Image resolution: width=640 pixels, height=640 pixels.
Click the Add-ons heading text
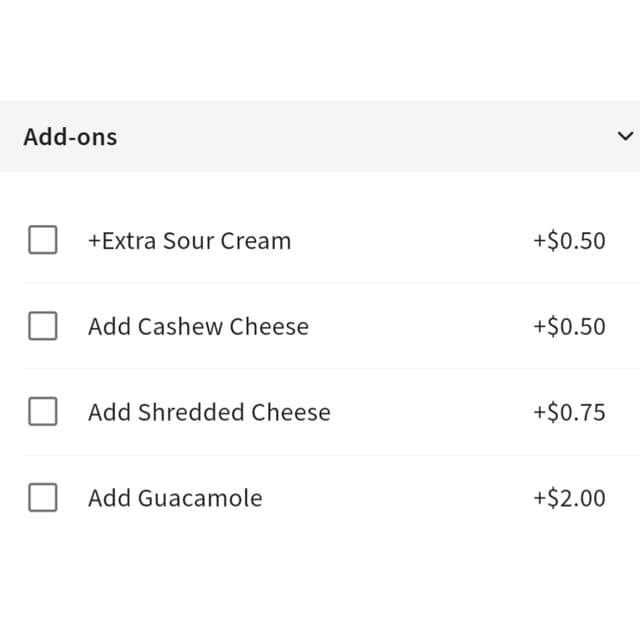click(x=71, y=137)
